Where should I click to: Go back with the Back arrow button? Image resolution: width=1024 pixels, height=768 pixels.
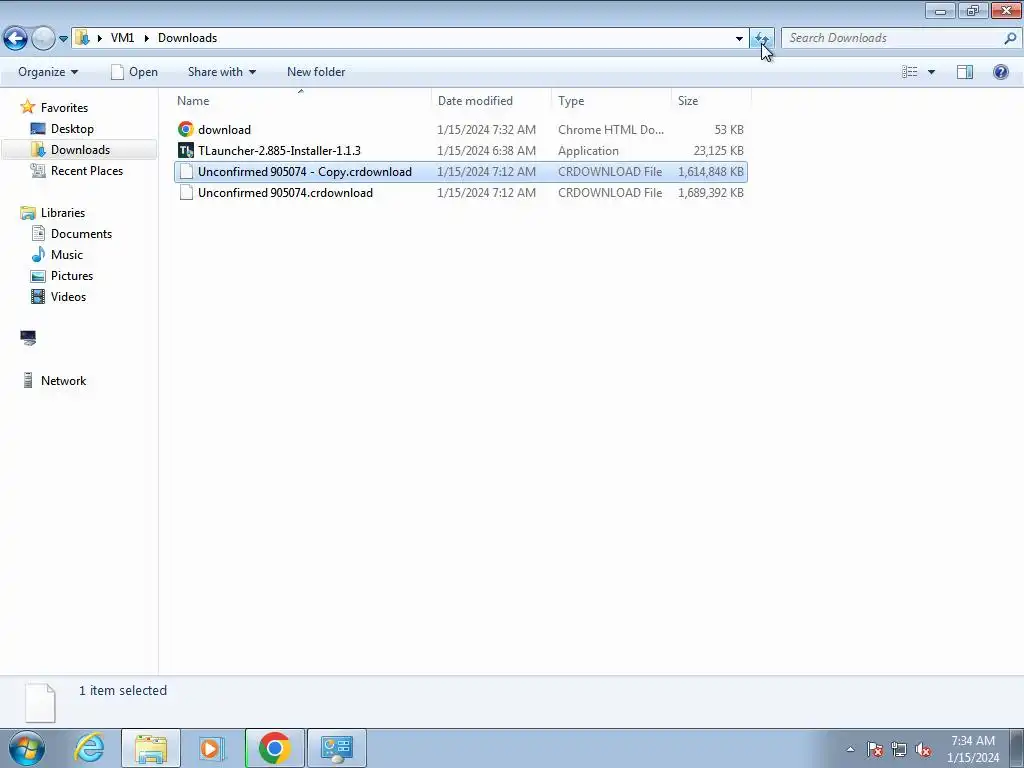tap(16, 38)
